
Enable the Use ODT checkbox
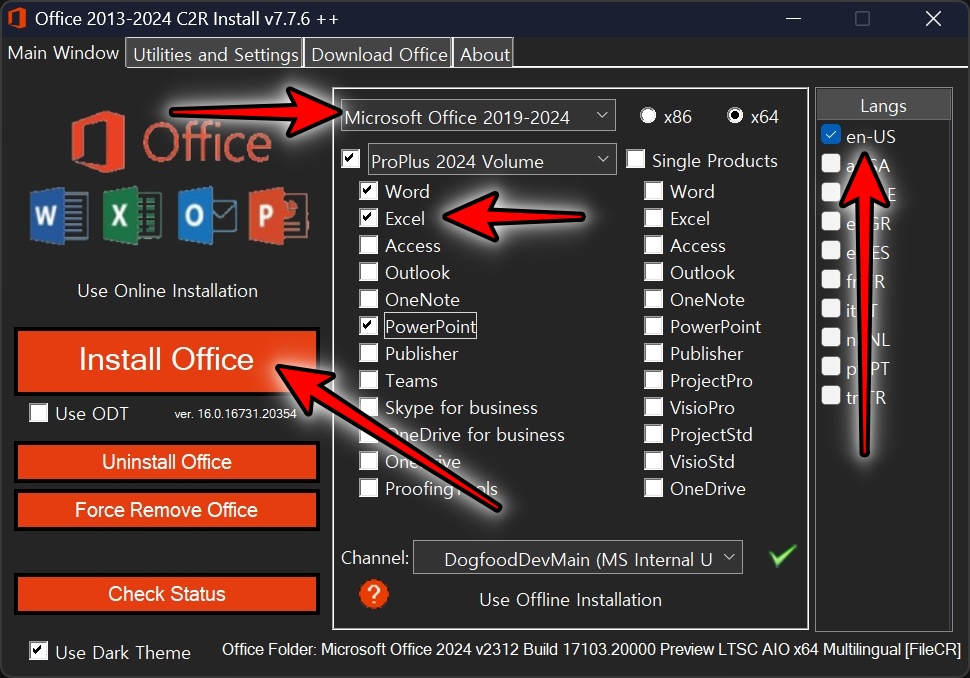[x=38, y=413]
